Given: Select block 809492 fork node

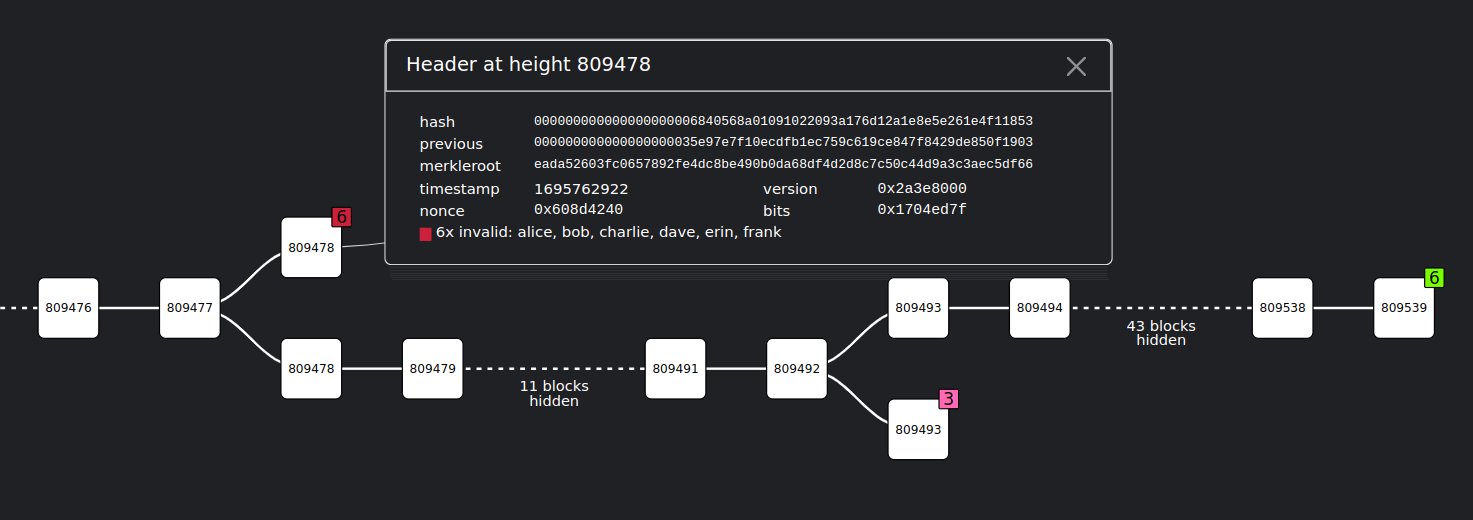Looking at the screenshot, I should pyautogui.click(x=797, y=368).
